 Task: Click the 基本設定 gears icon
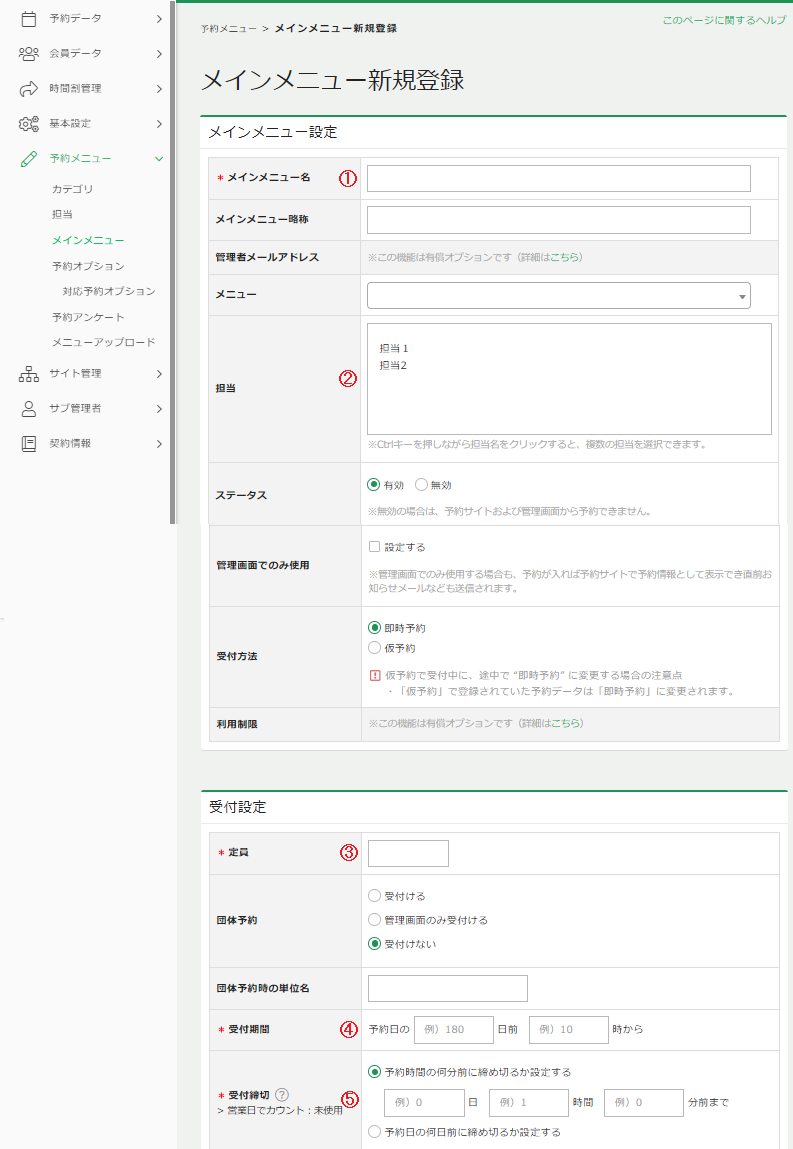(29, 124)
